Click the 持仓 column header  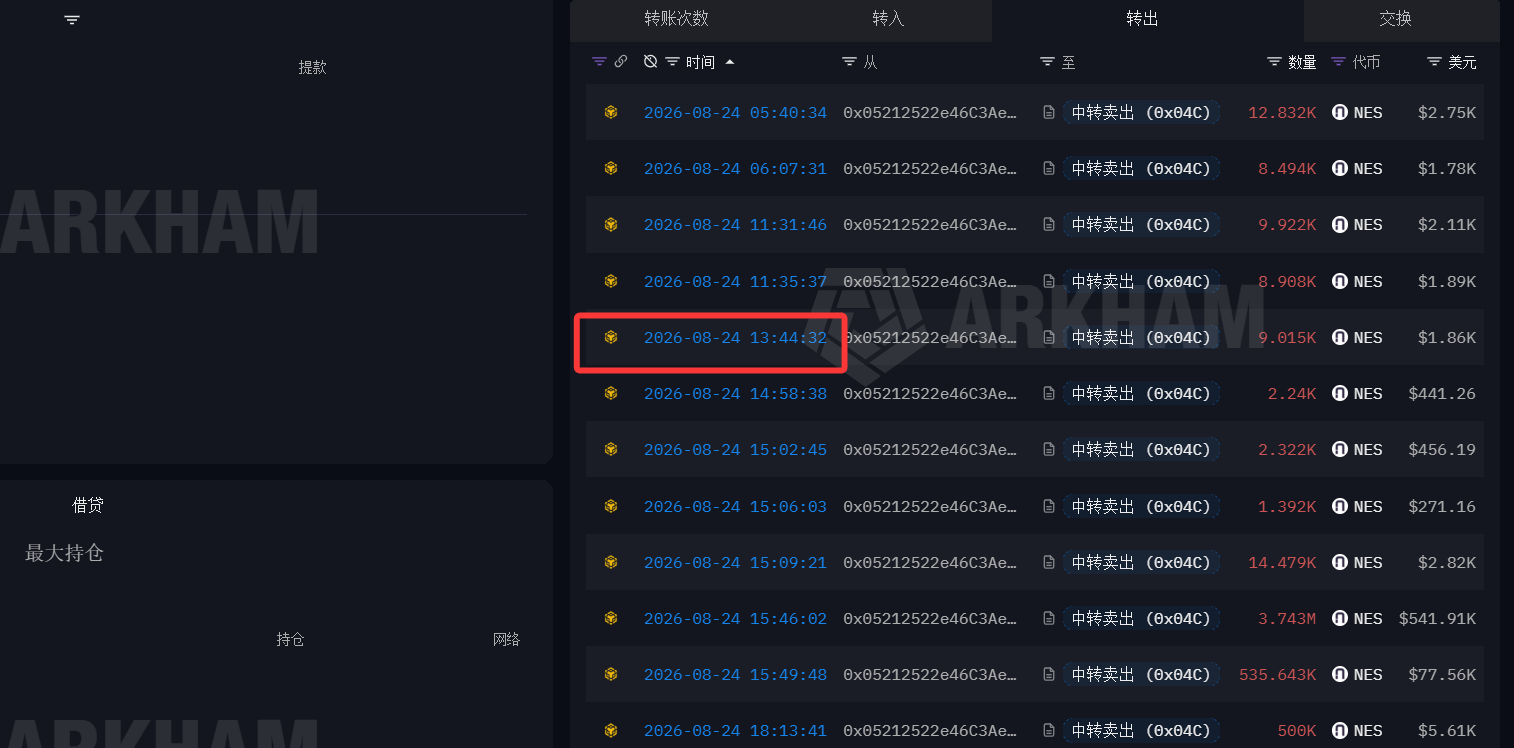290,639
